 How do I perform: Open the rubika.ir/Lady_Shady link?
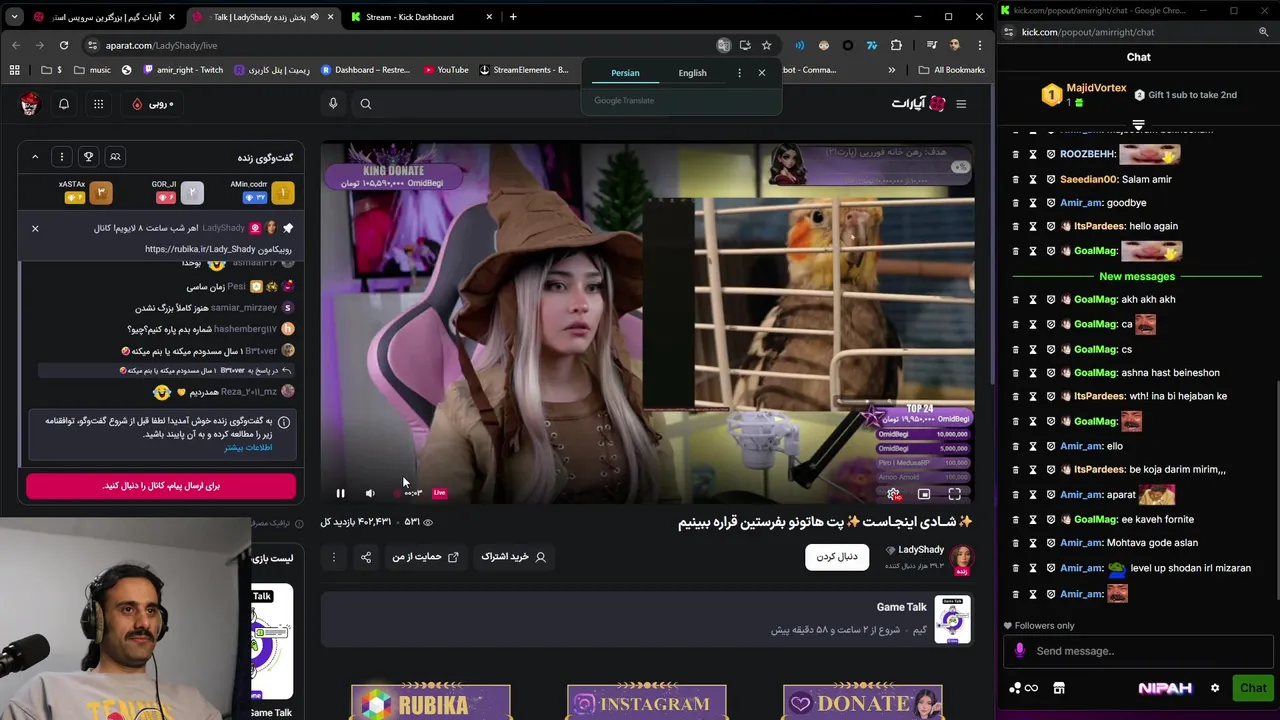pyautogui.click(x=200, y=249)
